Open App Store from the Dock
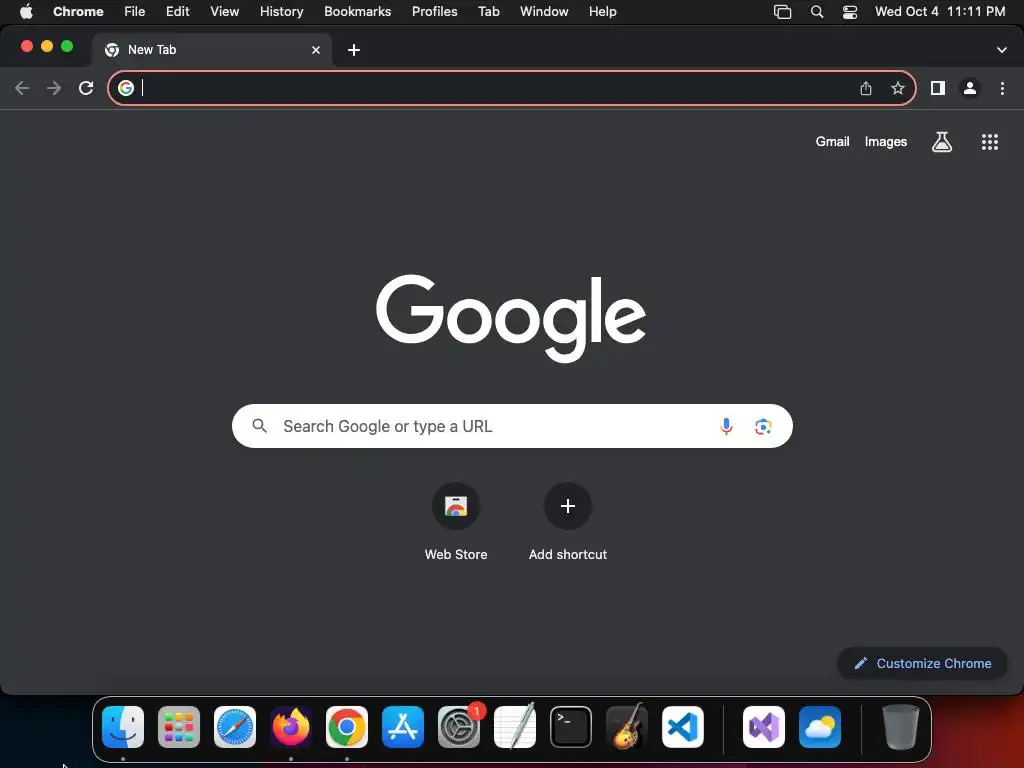Image resolution: width=1024 pixels, height=768 pixels. pos(403,727)
